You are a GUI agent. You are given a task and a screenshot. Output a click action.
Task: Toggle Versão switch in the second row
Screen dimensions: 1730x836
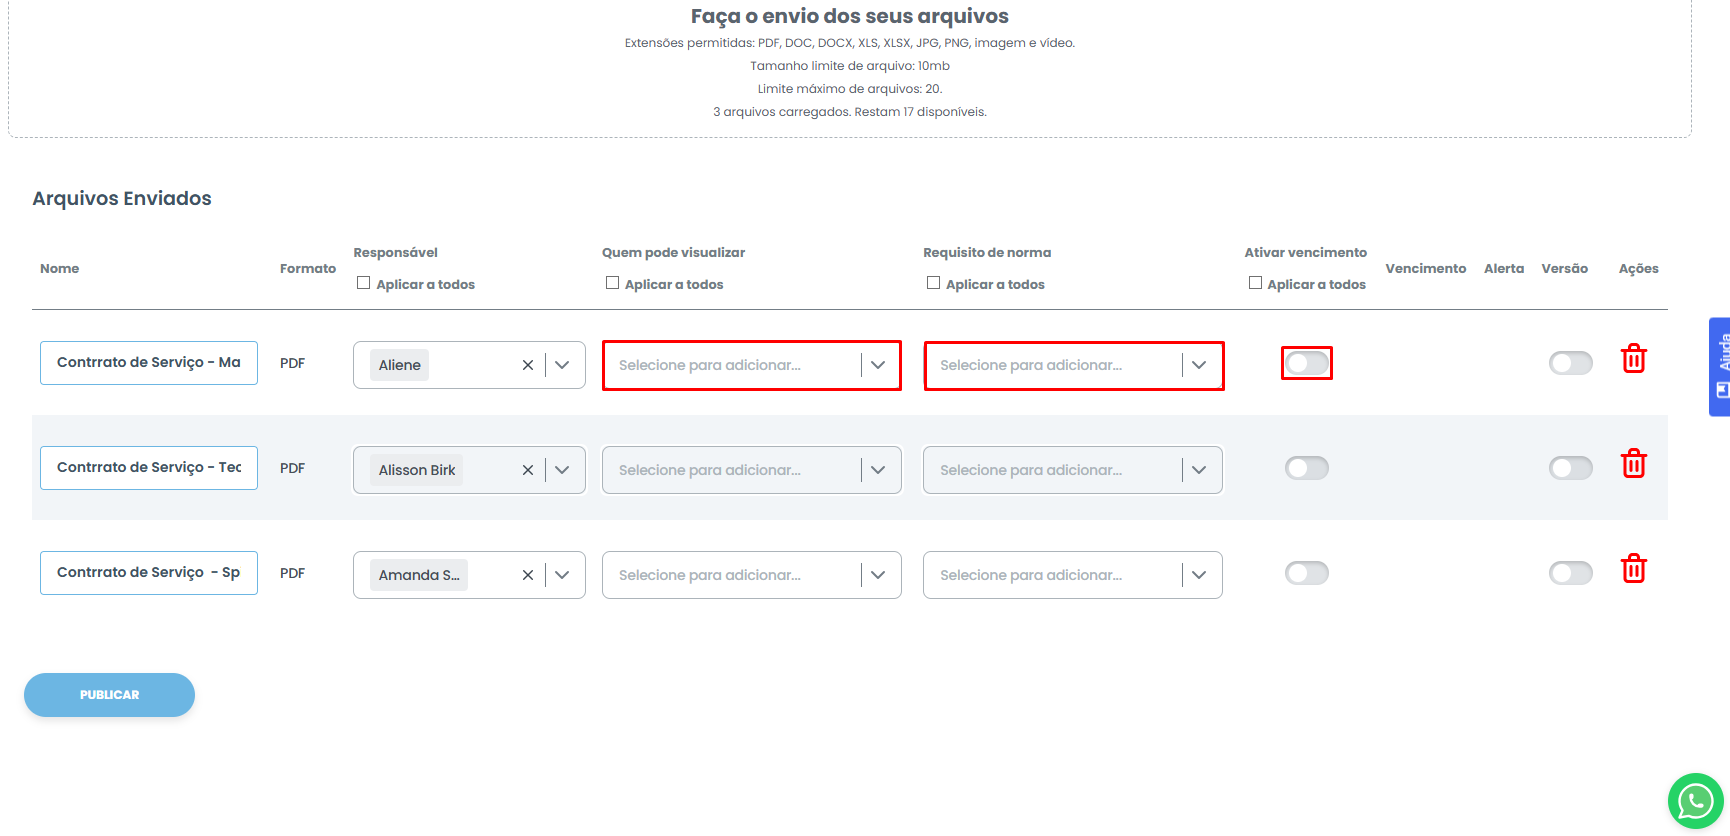tap(1570, 468)
